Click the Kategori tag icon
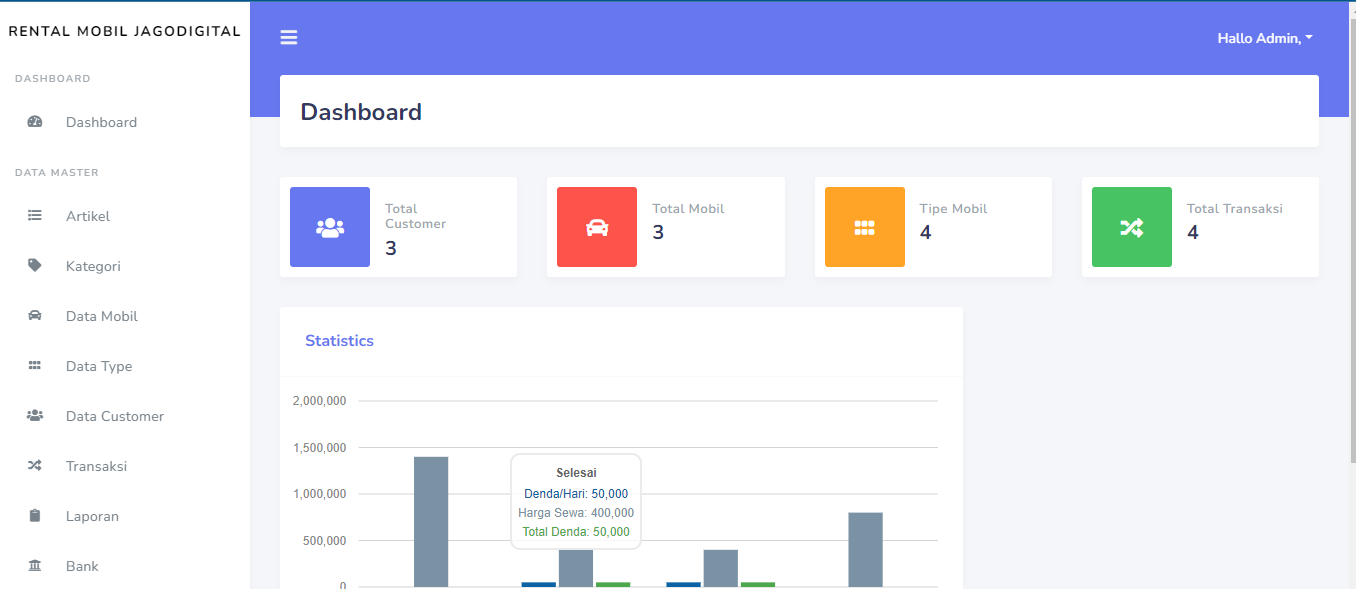This screenshot has width=1356, height=589. coord(35,266)
